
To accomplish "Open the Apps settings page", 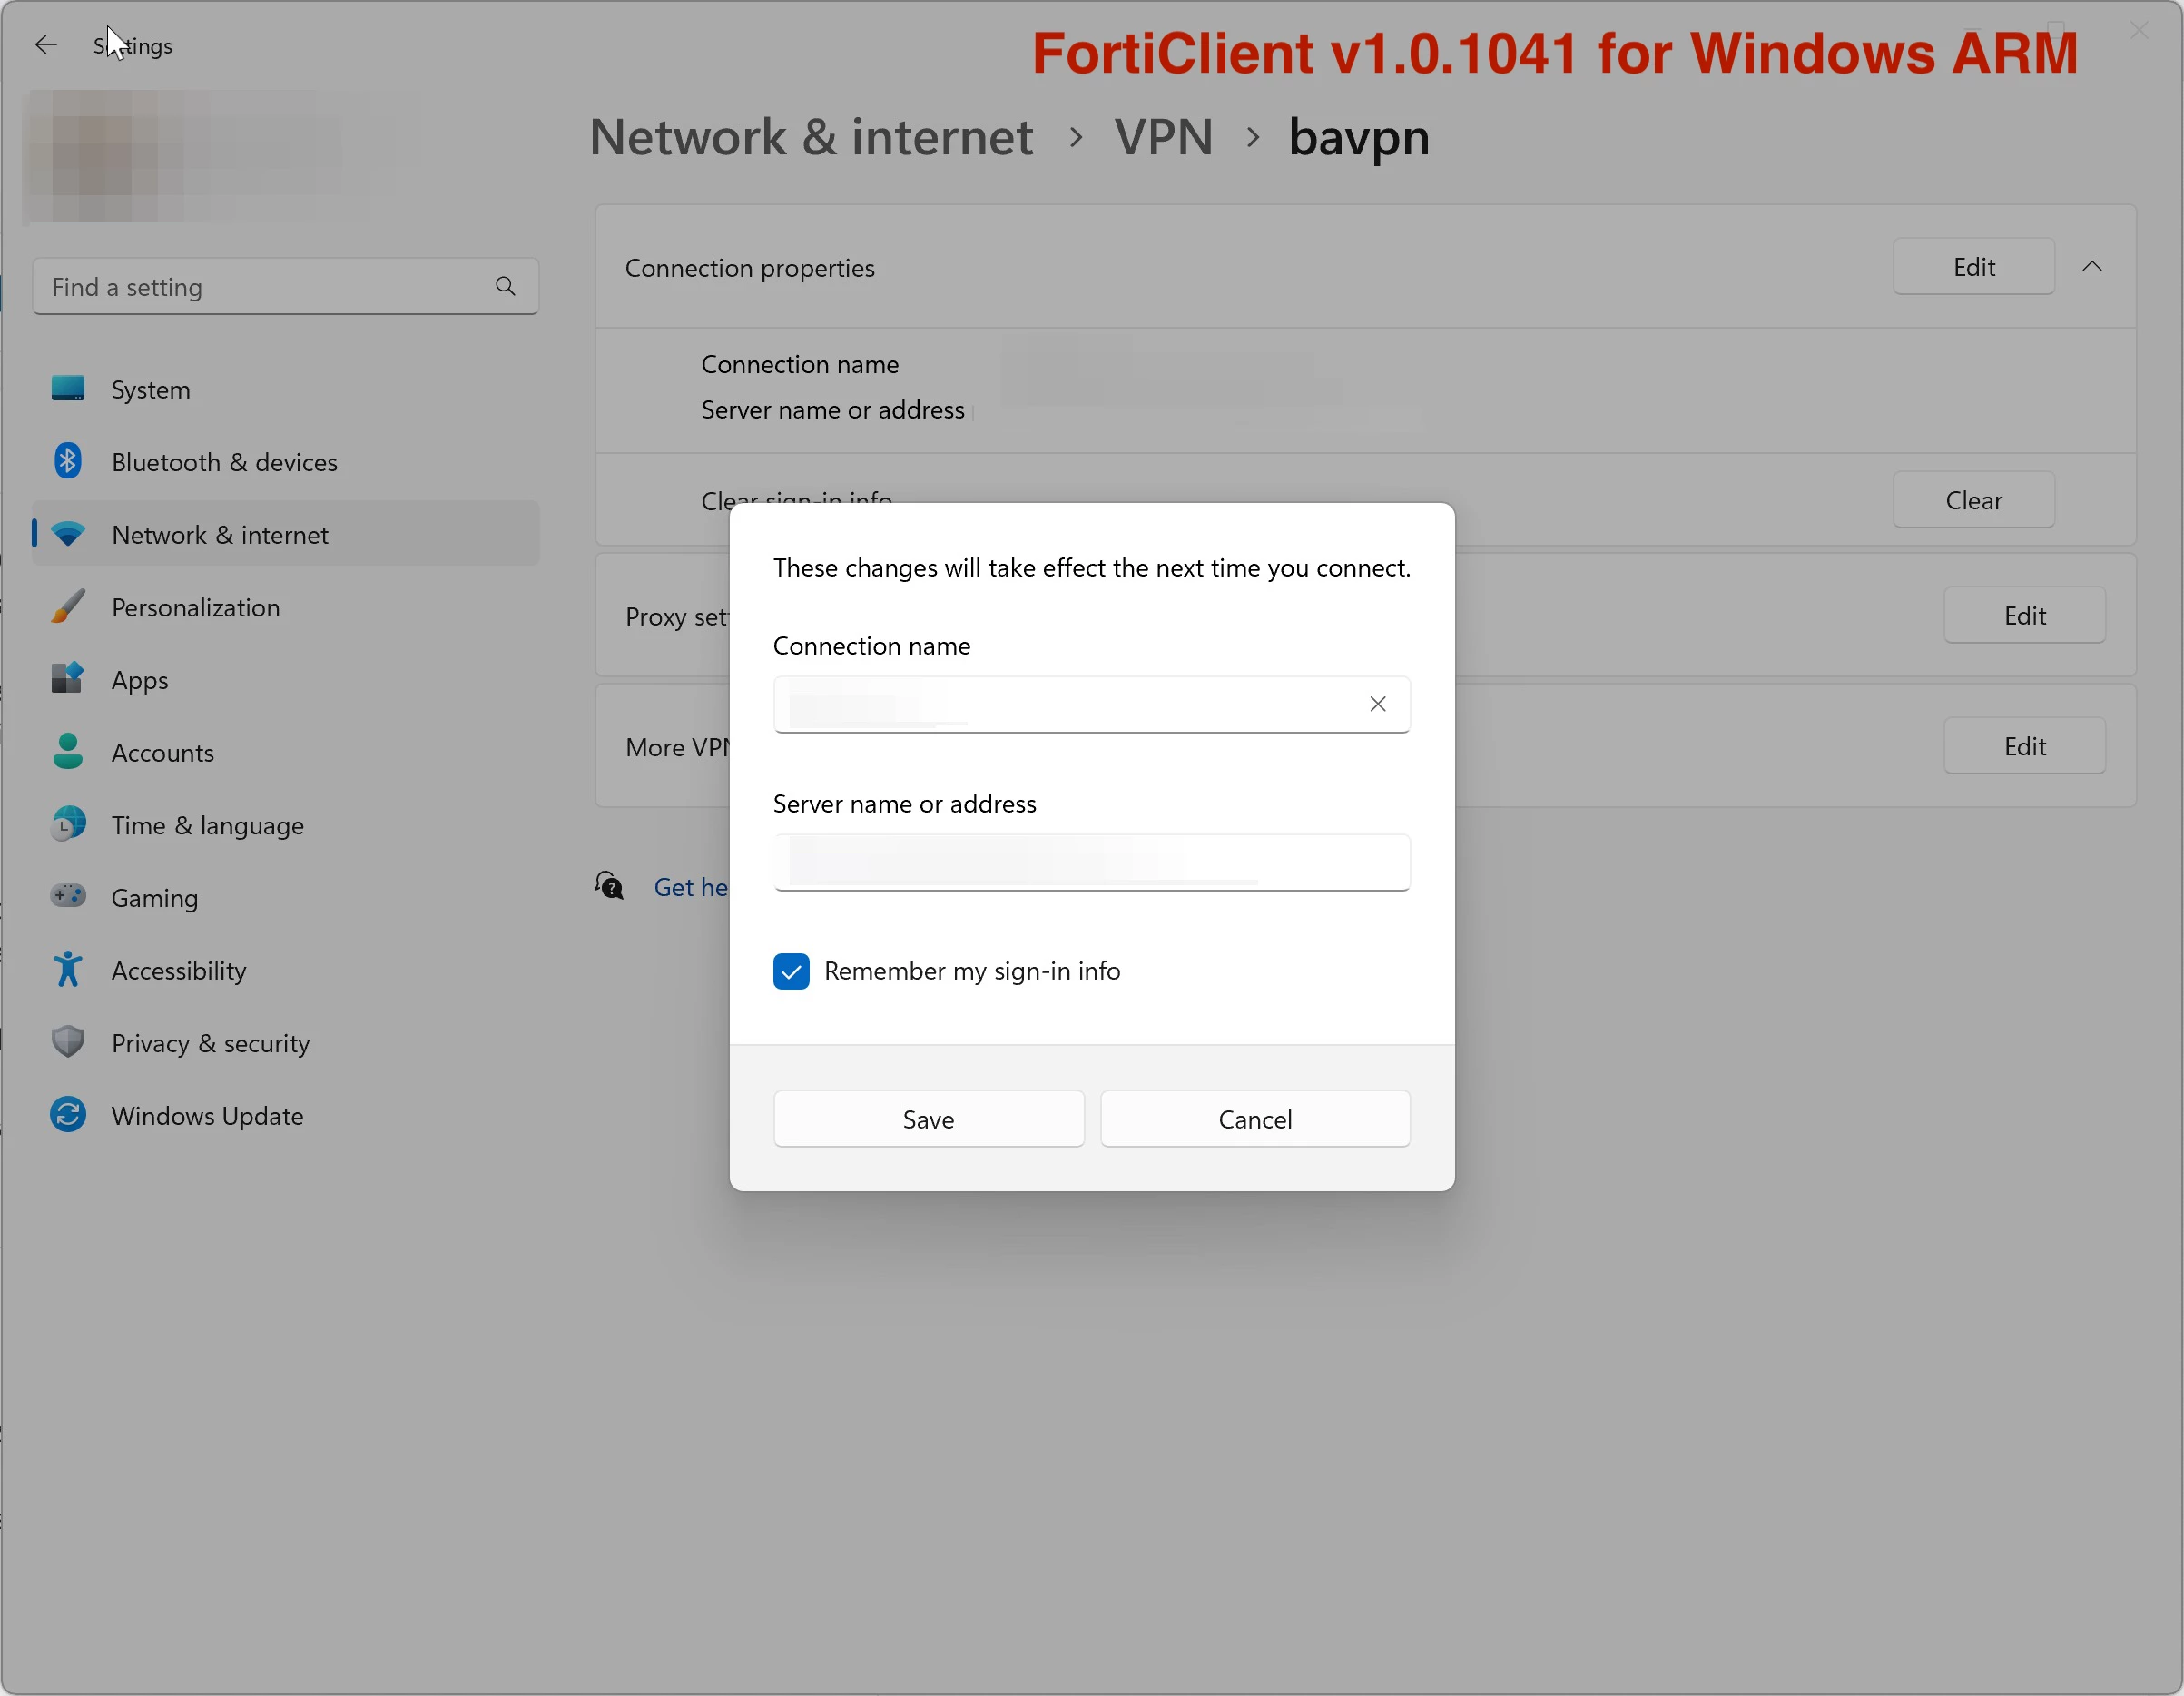I will pos(285,680).
